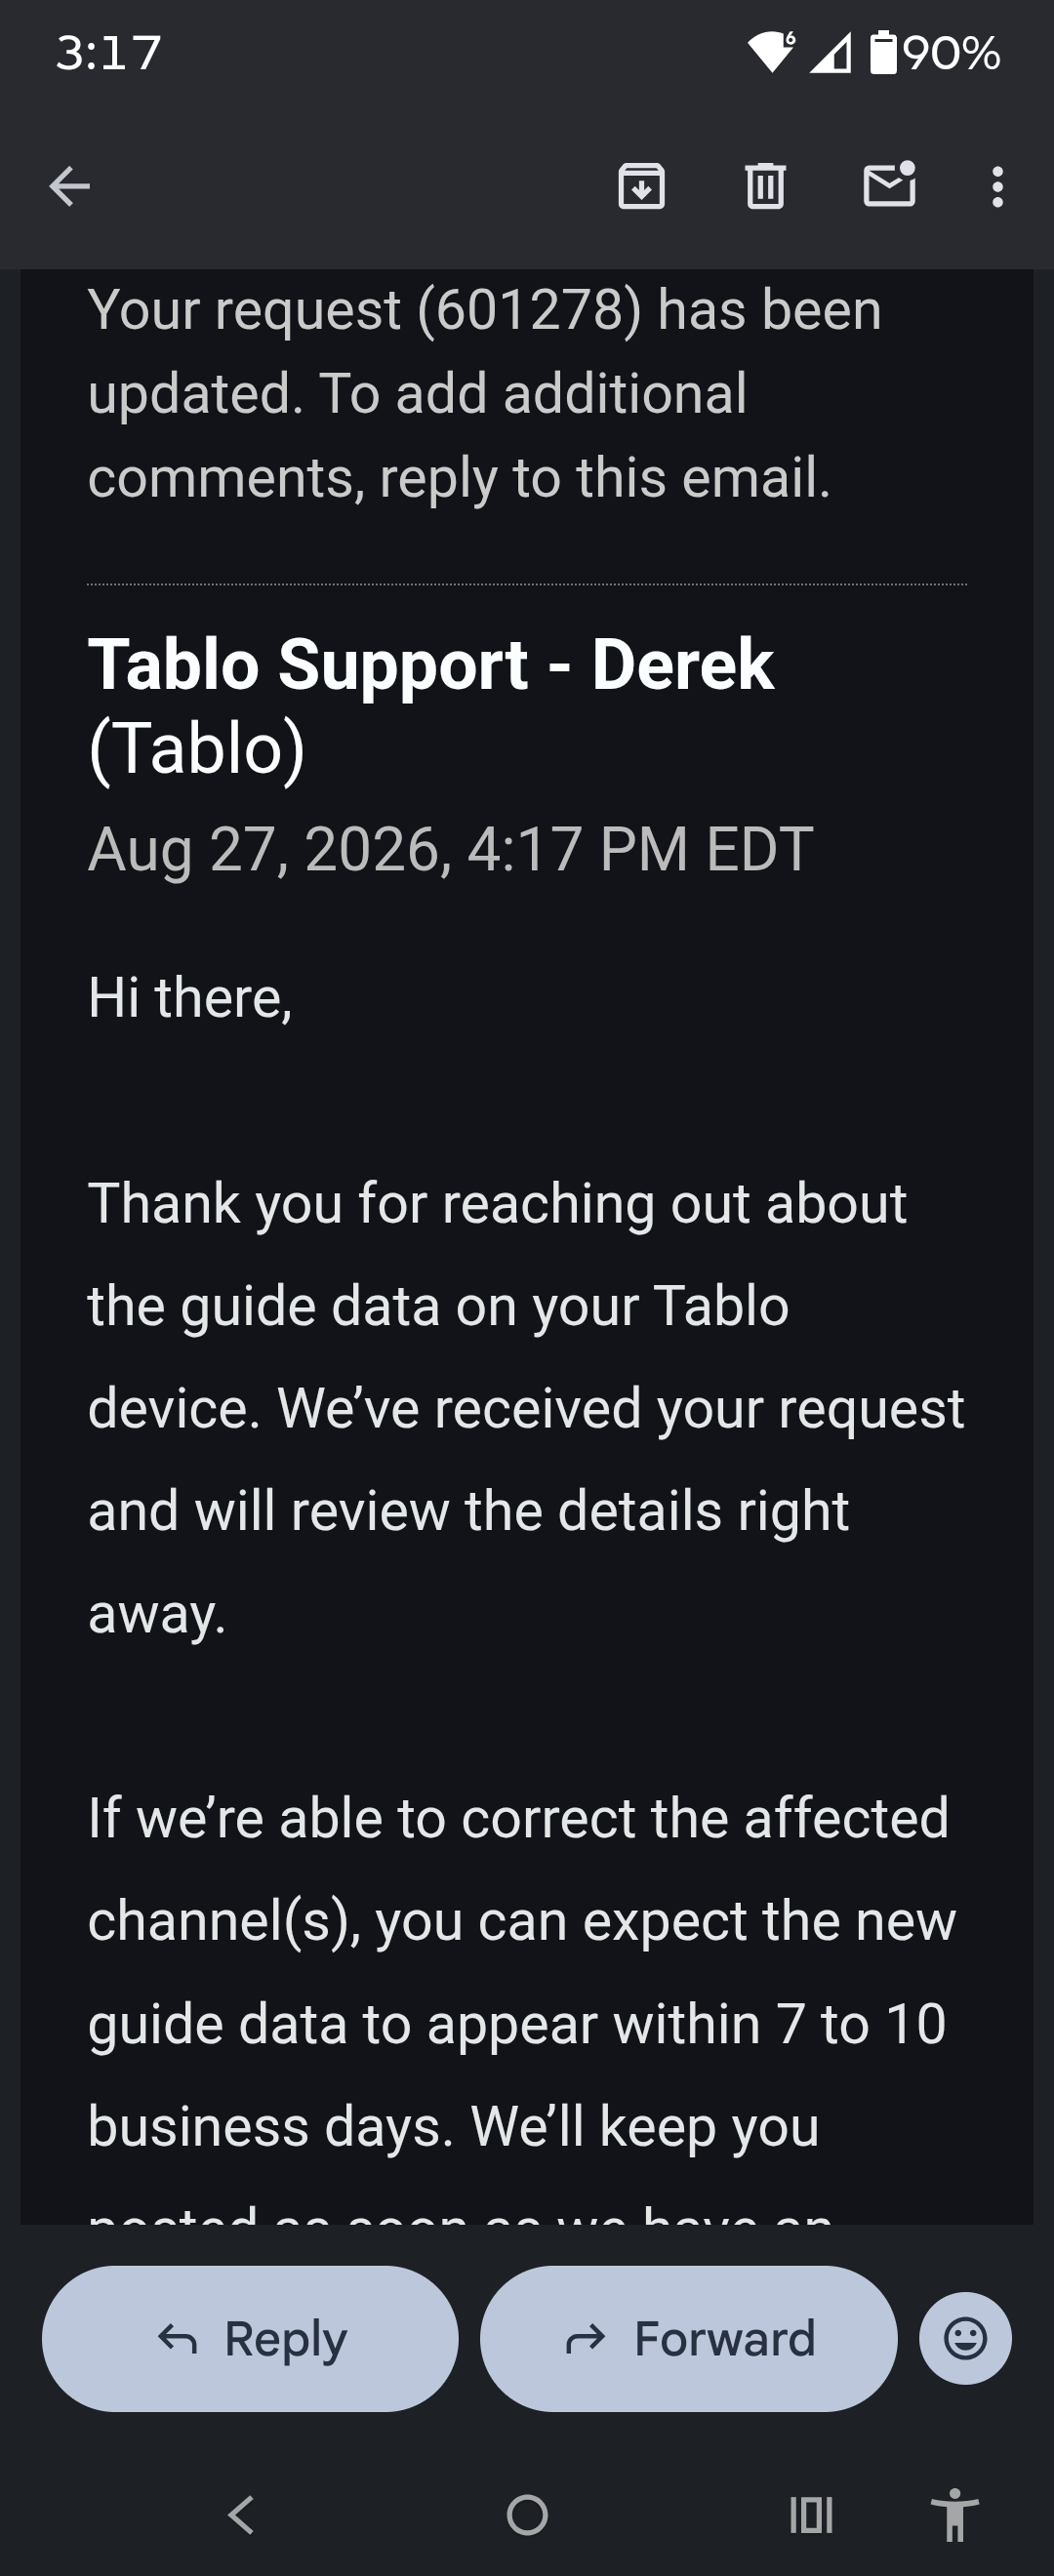Image resolution: width=1054 pixels, height=2576 pixels.
Task: Tap the cellular signal icon
Action: point(830,53)
